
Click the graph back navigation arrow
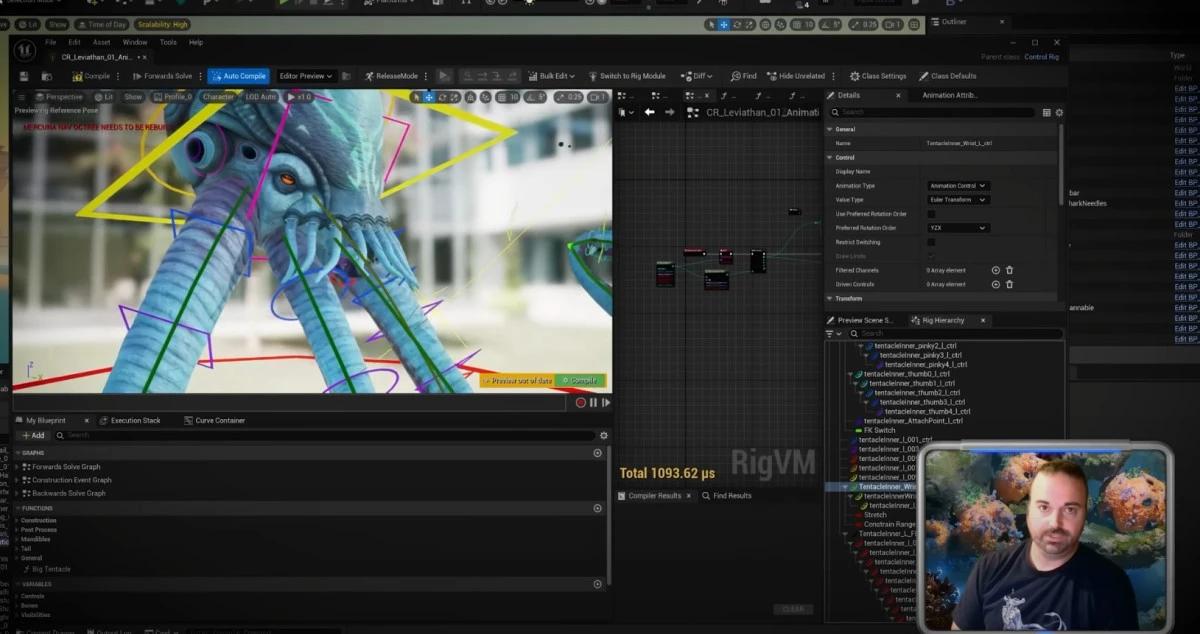(x=649, y=112)
